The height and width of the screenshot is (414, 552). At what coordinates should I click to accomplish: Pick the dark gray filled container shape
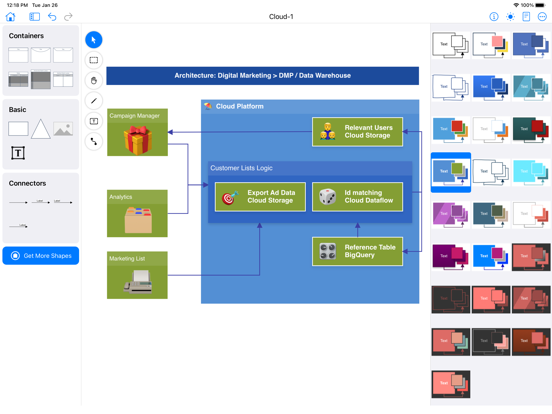(41, 79)
